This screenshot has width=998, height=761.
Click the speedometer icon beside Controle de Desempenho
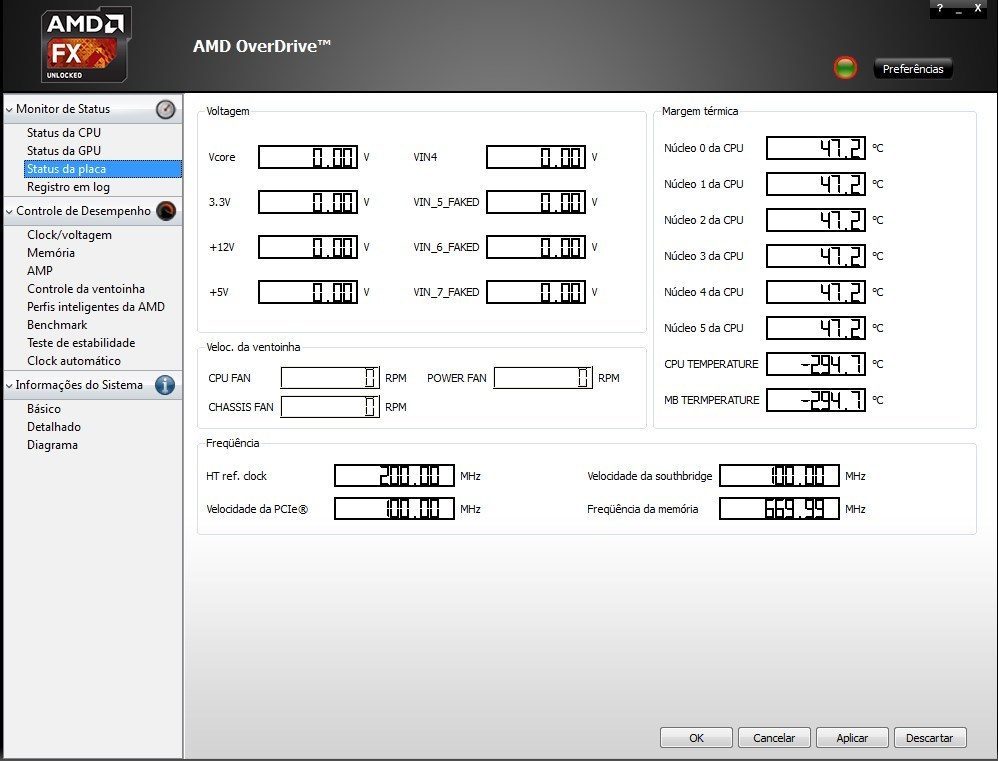pyautogui.click(x=166, y=211)
